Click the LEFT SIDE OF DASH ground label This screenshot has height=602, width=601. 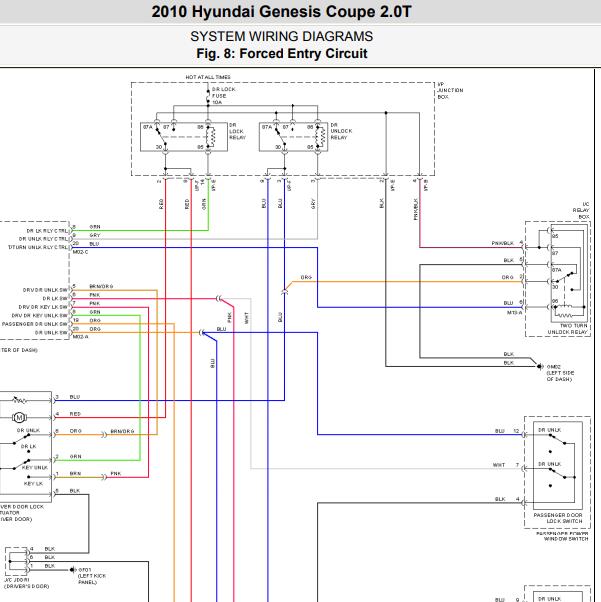point(560,376)
